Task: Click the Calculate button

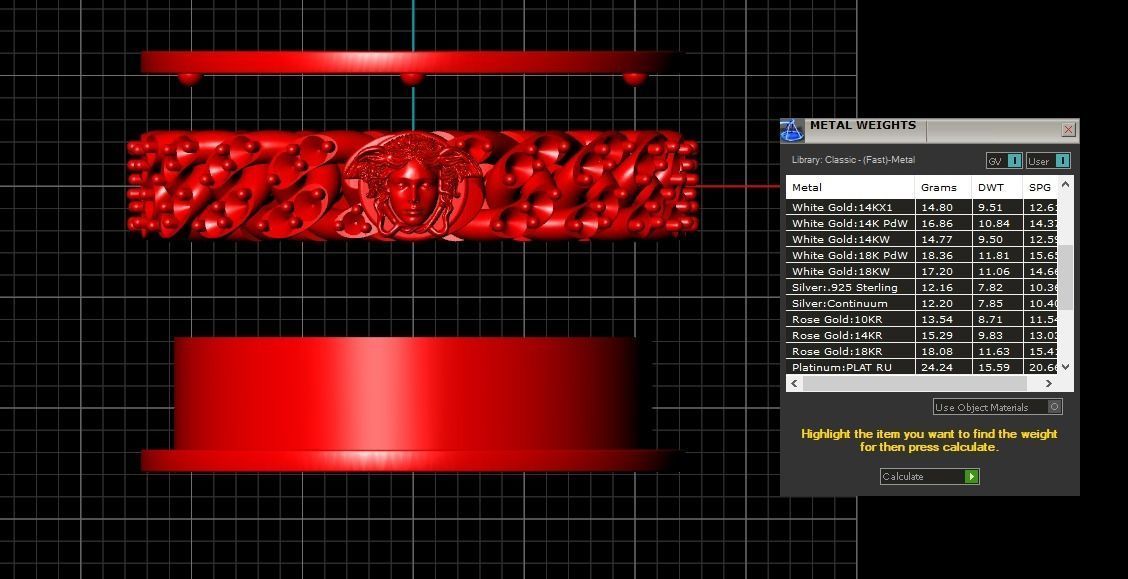Action: coord(929,476)
